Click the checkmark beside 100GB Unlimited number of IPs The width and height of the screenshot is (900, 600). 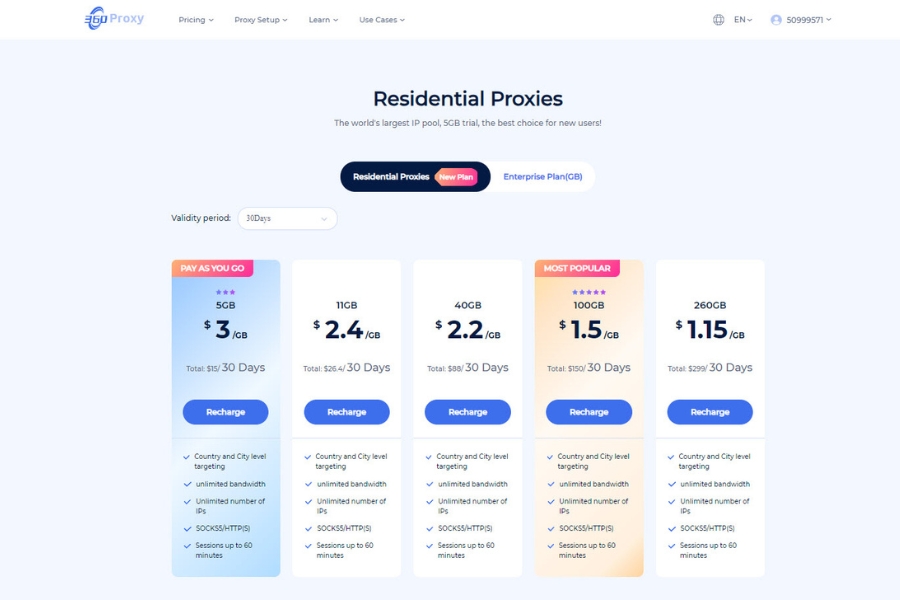pos(550,502)
